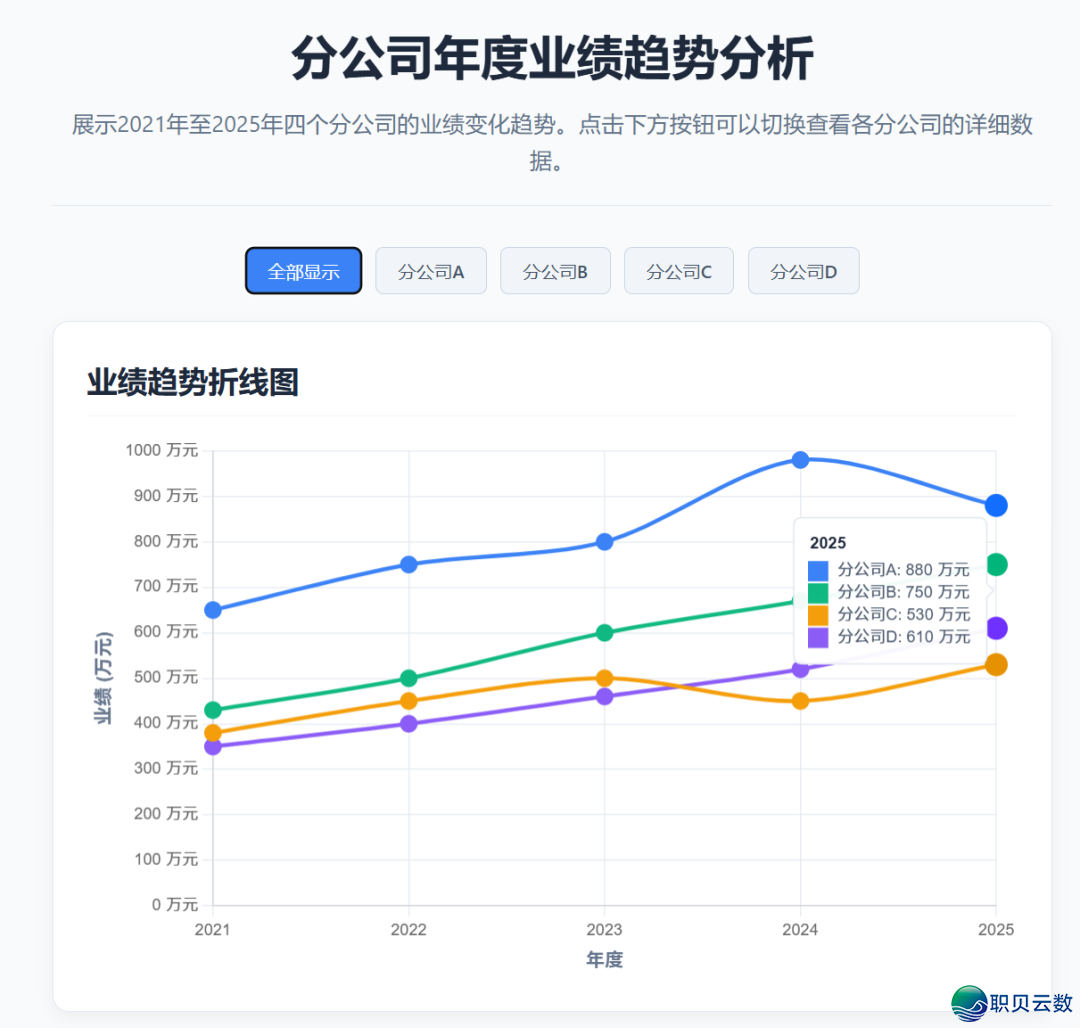
Task: Click orange 分公司C data point at 2024
Action: [800, 701]
